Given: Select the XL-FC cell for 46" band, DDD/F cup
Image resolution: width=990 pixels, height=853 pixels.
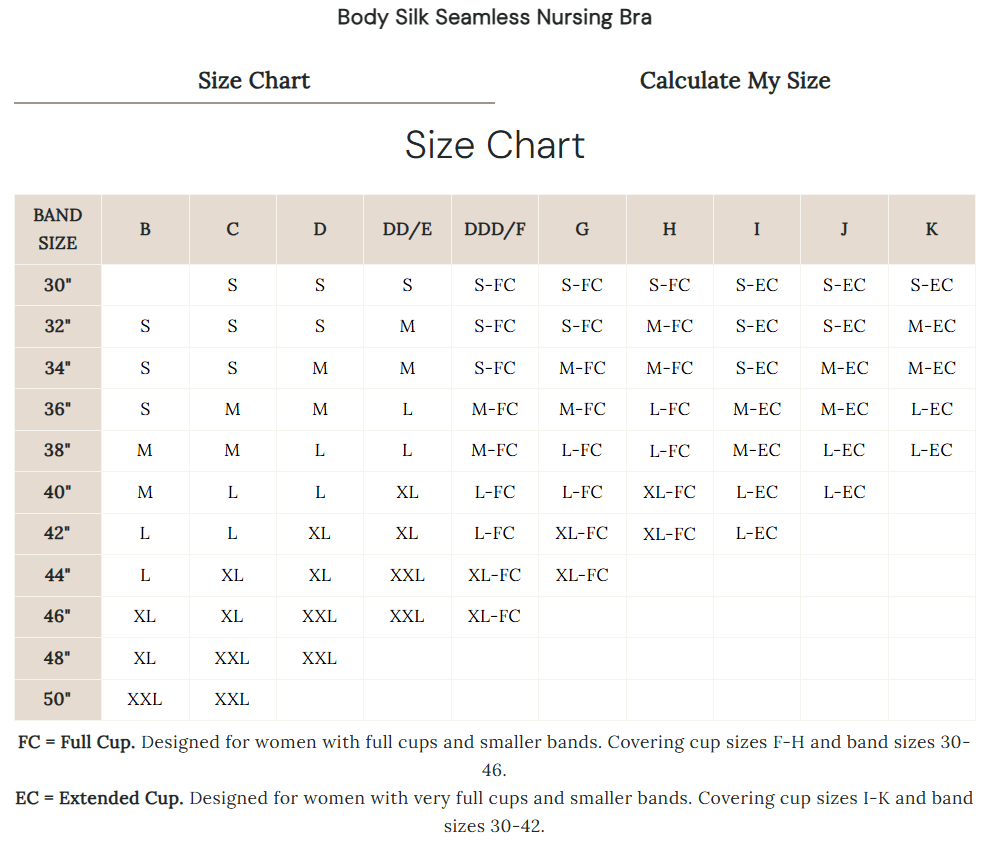Looking at the screenshot, I should 494,616.
